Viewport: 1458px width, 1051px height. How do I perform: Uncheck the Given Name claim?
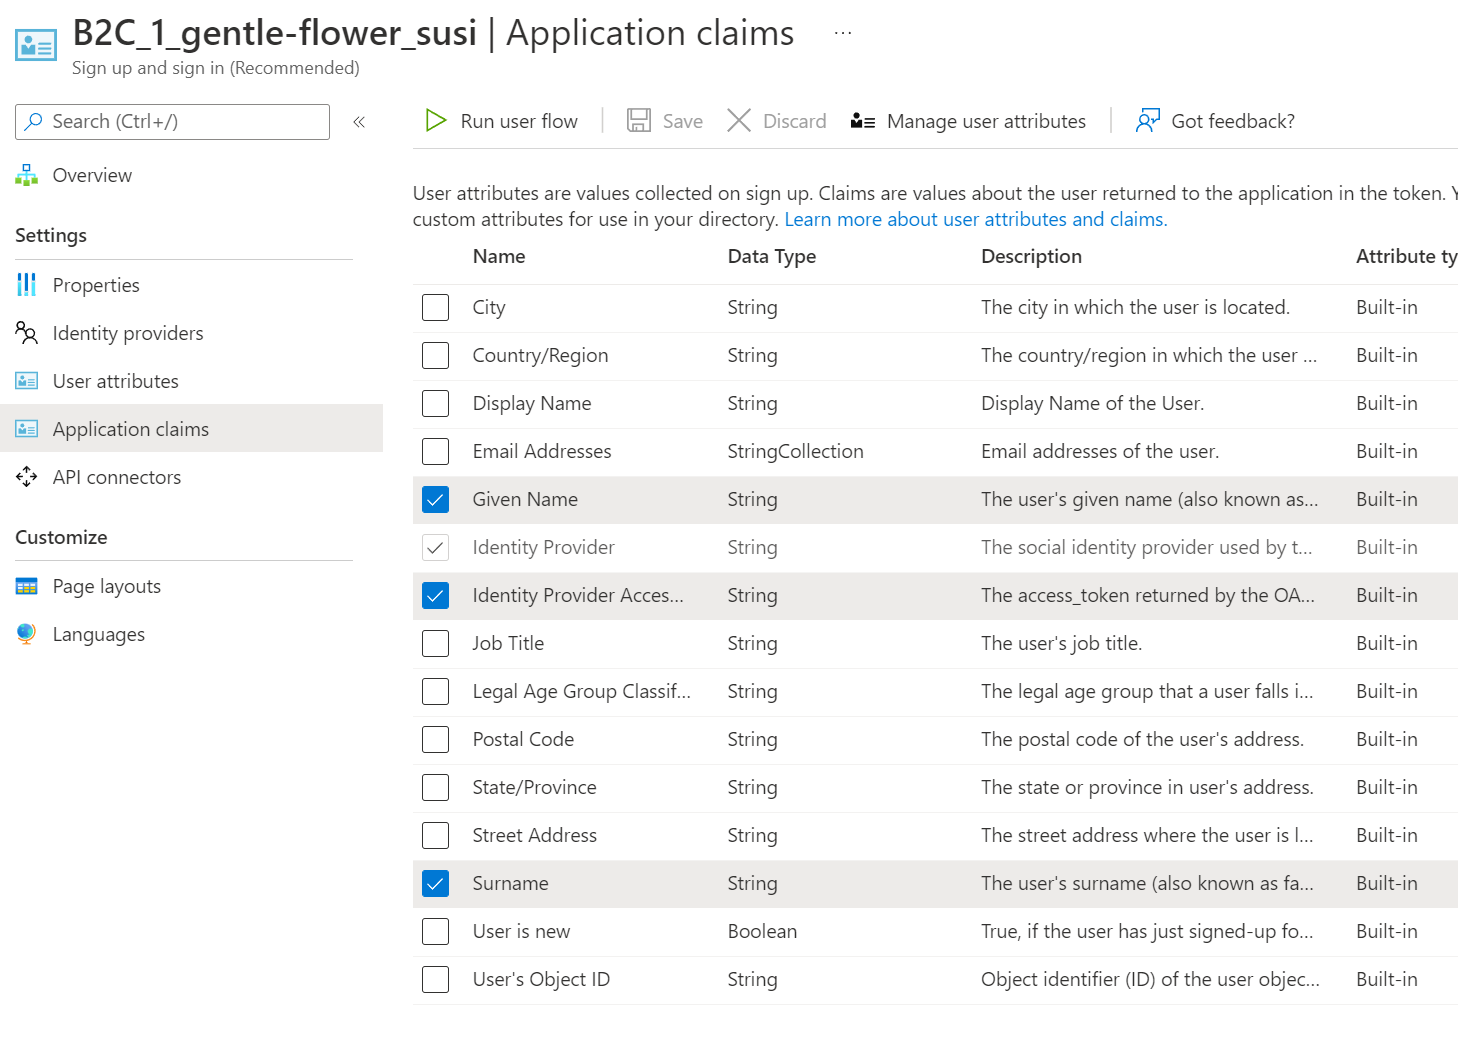(435, 499)
